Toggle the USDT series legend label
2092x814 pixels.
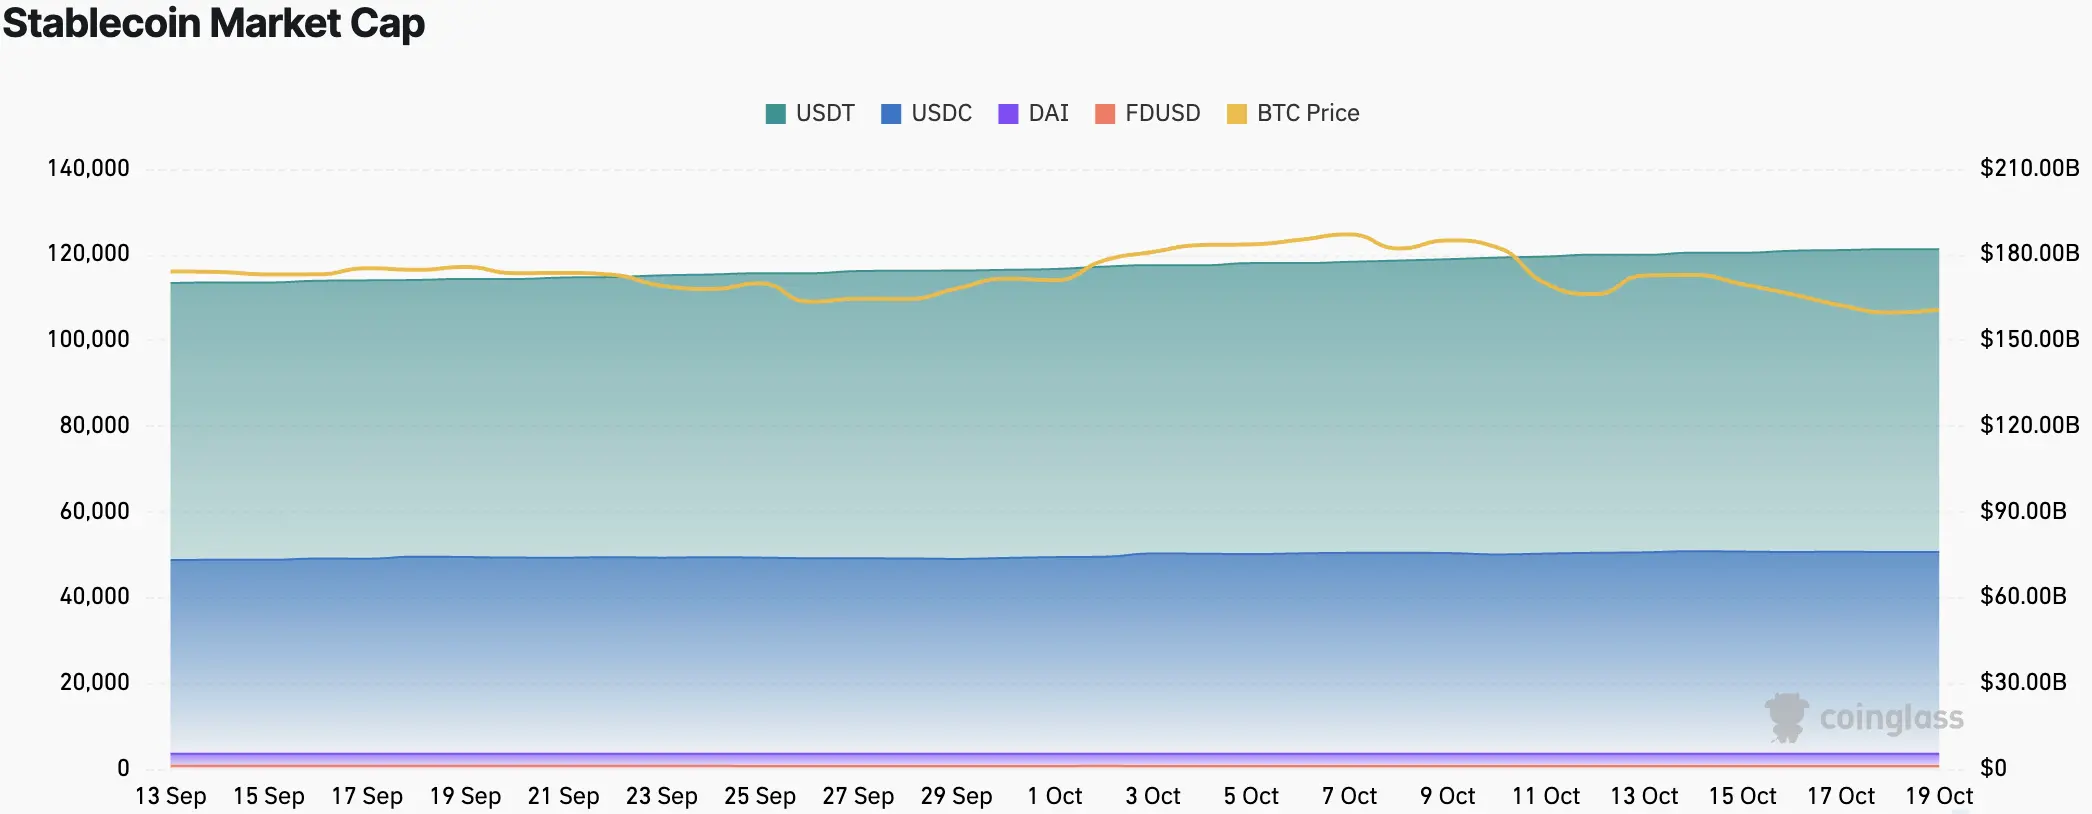tap(825, 113)
